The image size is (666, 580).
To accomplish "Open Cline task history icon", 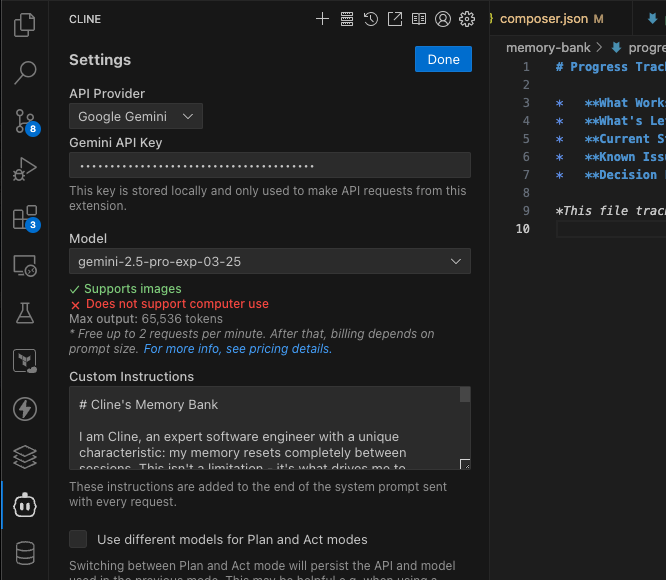I will click(371, 19).
